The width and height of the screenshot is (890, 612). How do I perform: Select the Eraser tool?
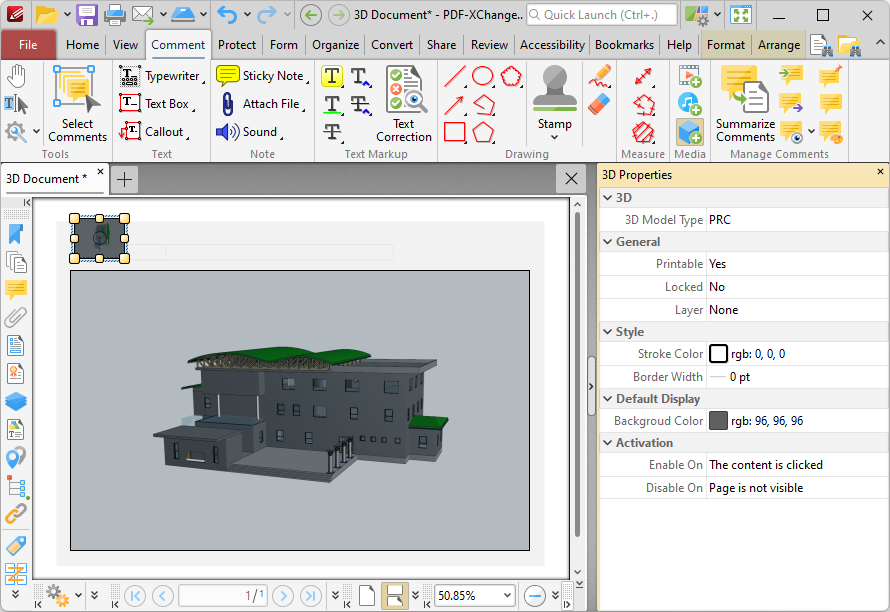tap(599, 104)
